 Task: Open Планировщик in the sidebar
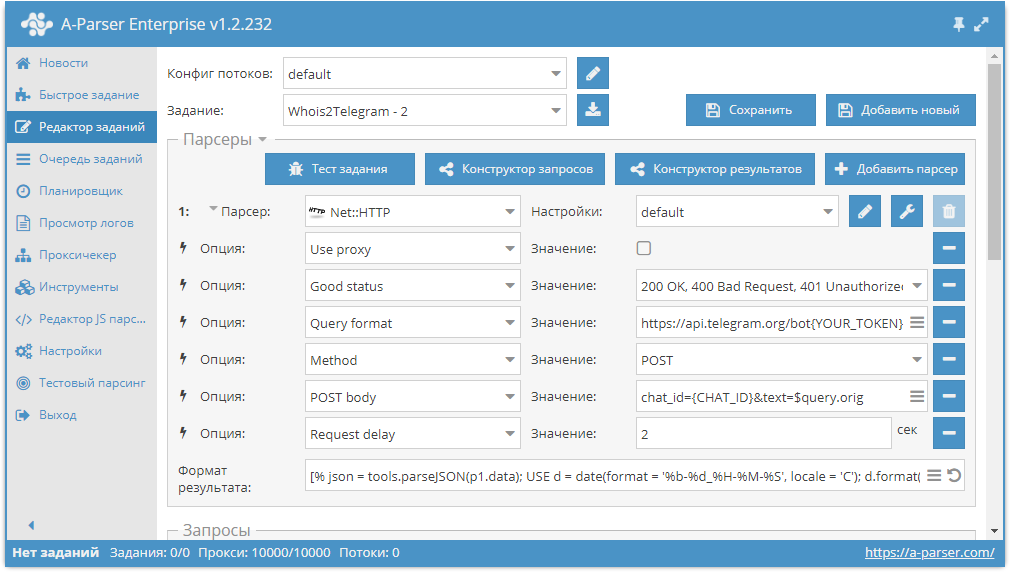pos(81,191)
